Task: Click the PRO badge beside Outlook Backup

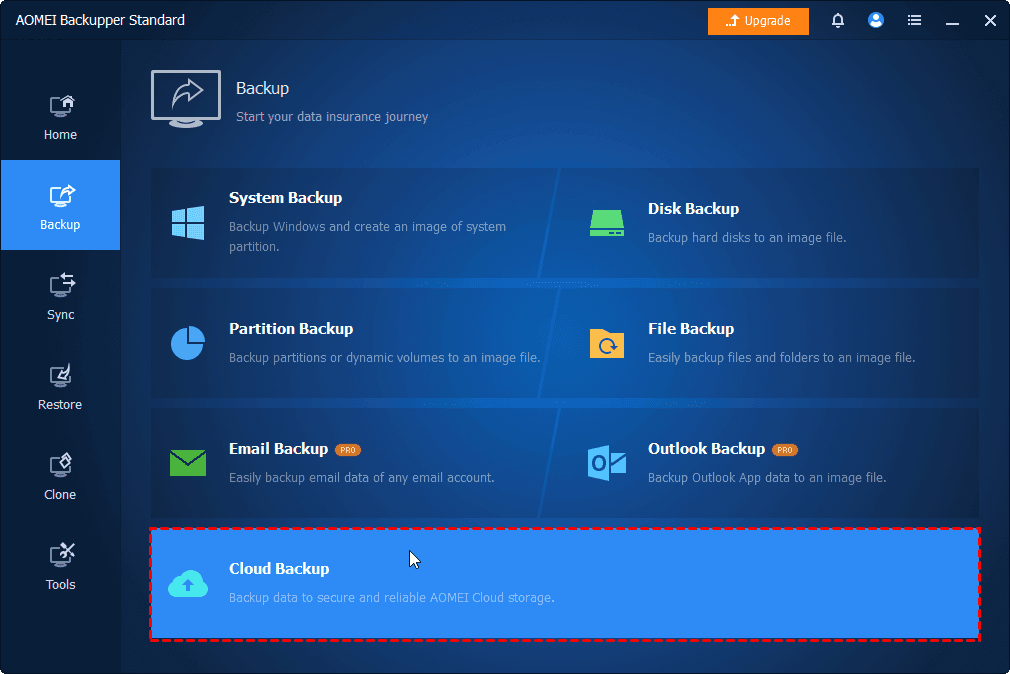Action: 785,450
